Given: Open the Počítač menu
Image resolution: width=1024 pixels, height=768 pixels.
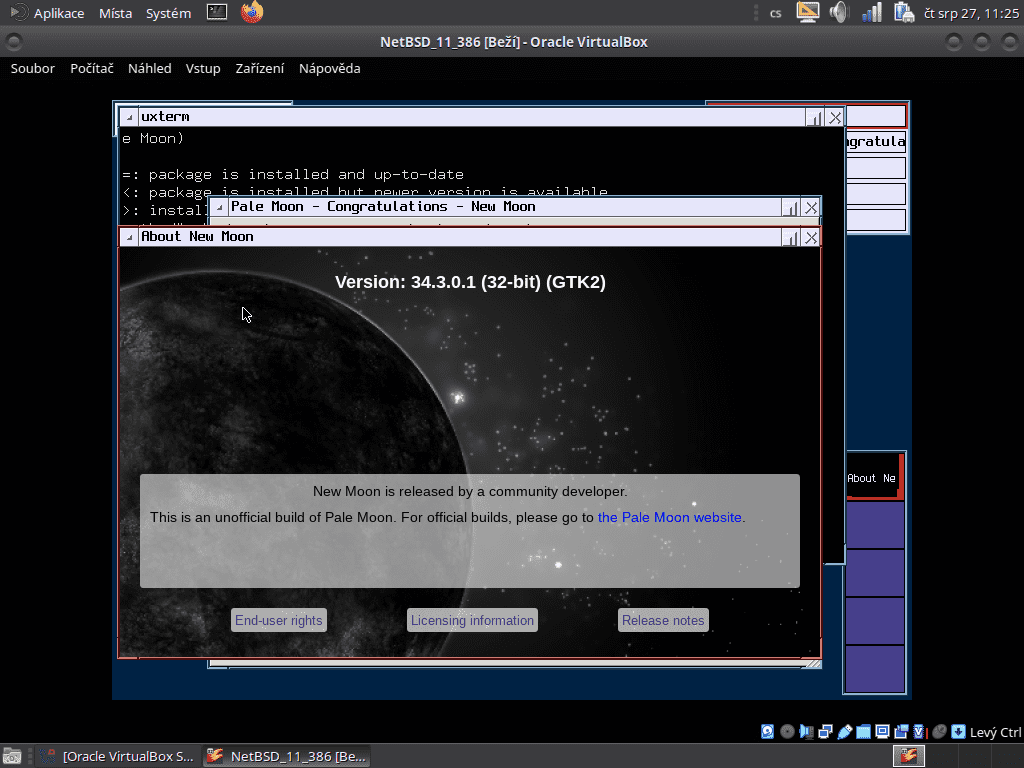Looking at the screenshot, I should point(92,68).
